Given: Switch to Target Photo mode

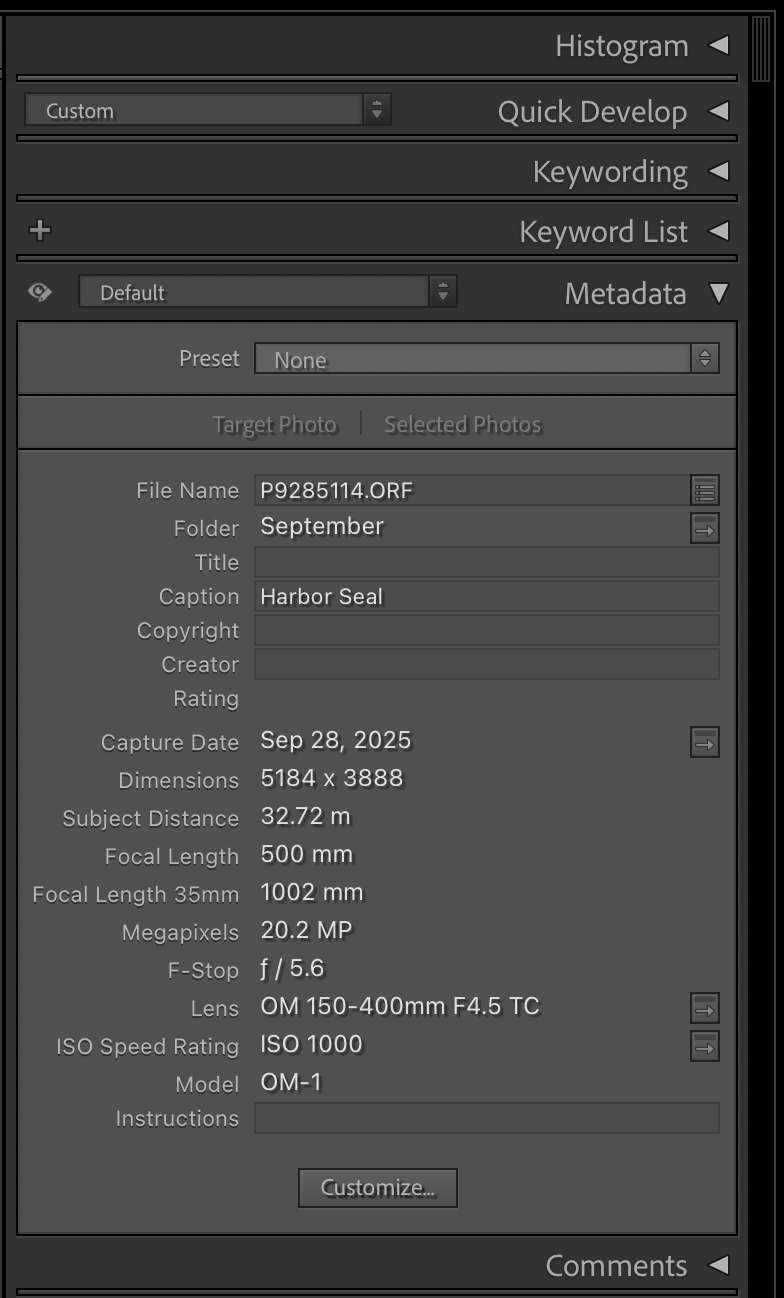Looking at the screenshot, I should (275, 425).
